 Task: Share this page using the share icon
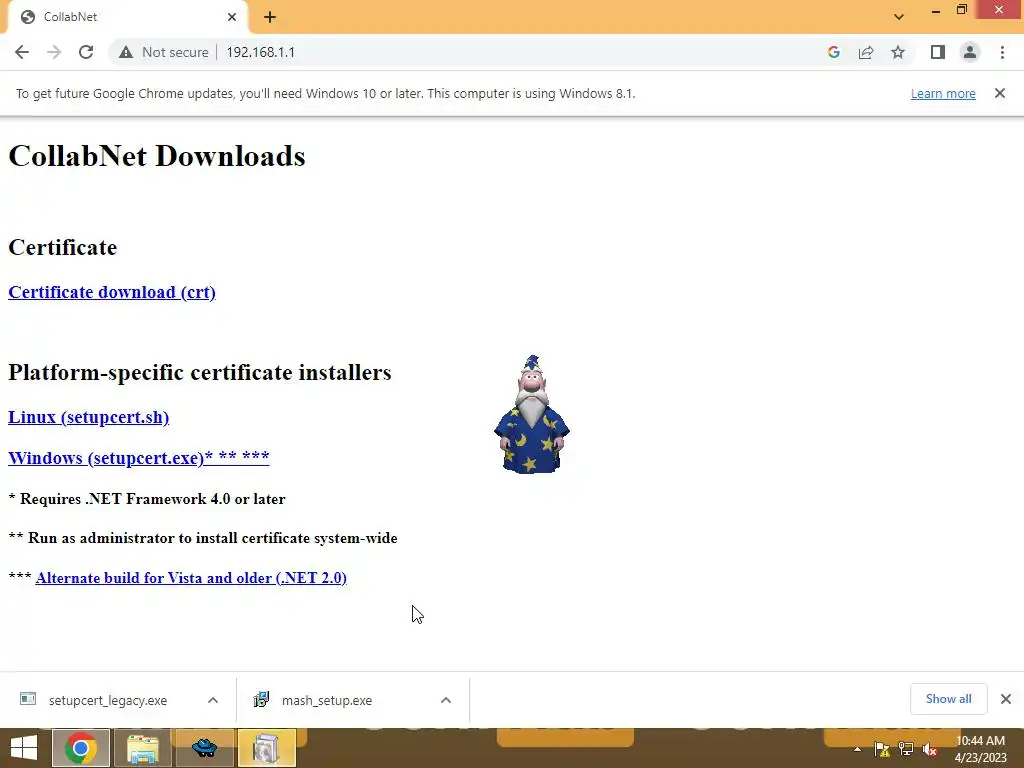click(x=866, y=52)
